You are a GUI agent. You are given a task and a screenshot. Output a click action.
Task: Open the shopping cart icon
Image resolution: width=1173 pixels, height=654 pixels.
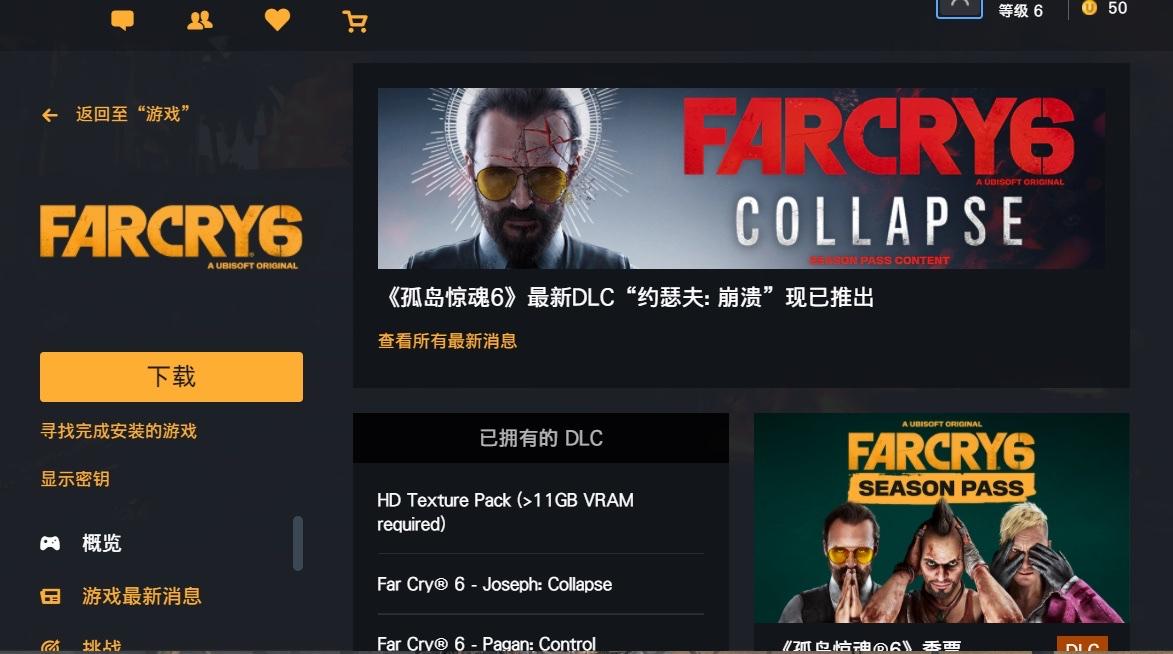[355, 22]
